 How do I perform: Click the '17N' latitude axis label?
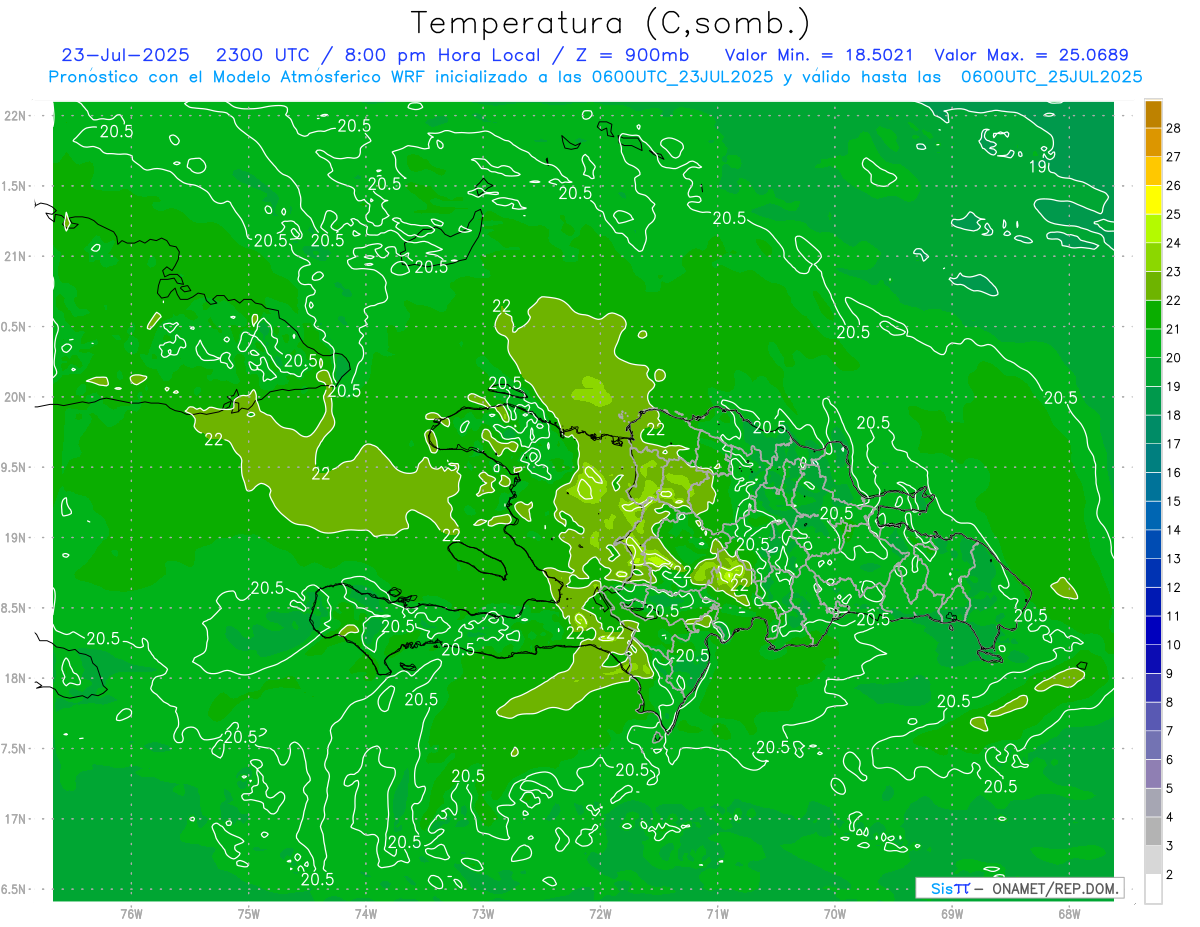pos(15,819)
